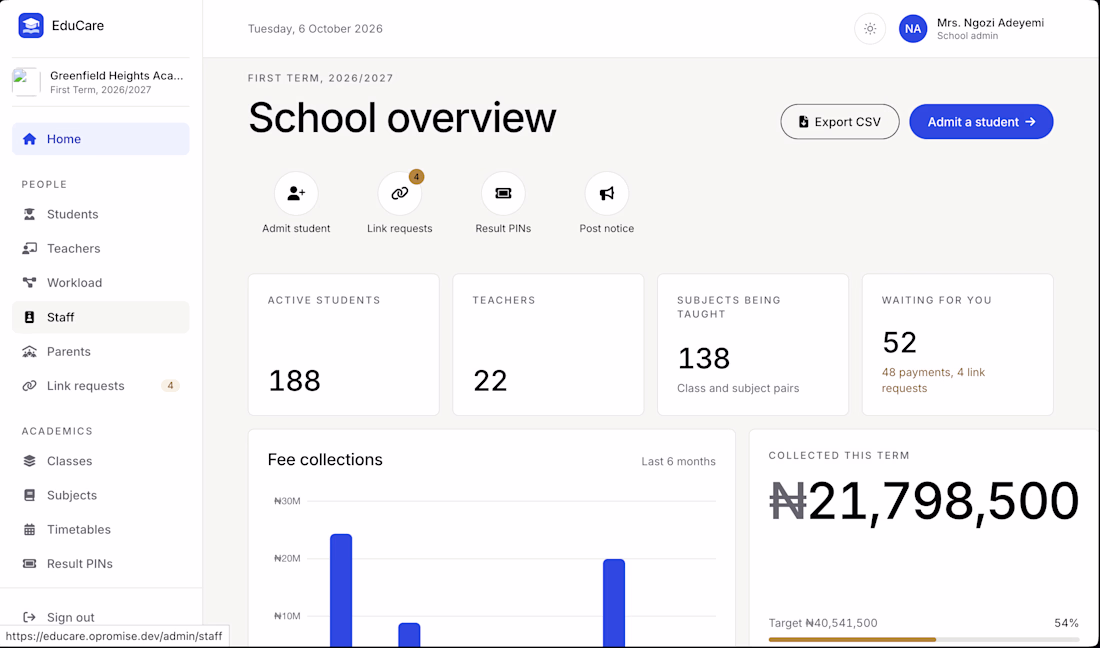The width and height of the screenshot is (1100, 648).
Task: Open the Workload sidebar item
Action: click(100, 283)
